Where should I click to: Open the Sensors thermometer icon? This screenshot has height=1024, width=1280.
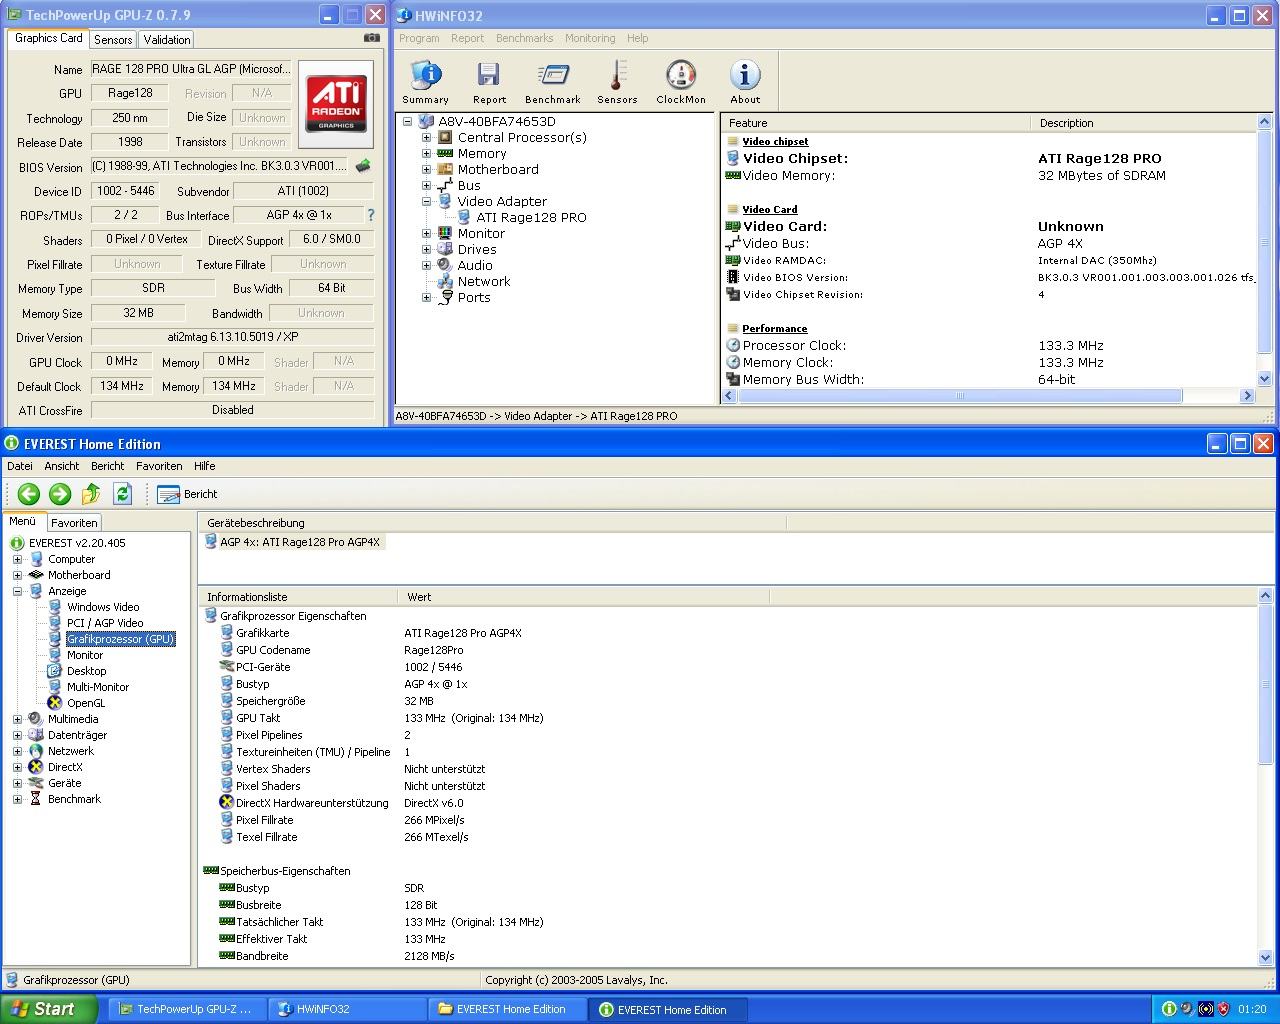tap(617, 76)
